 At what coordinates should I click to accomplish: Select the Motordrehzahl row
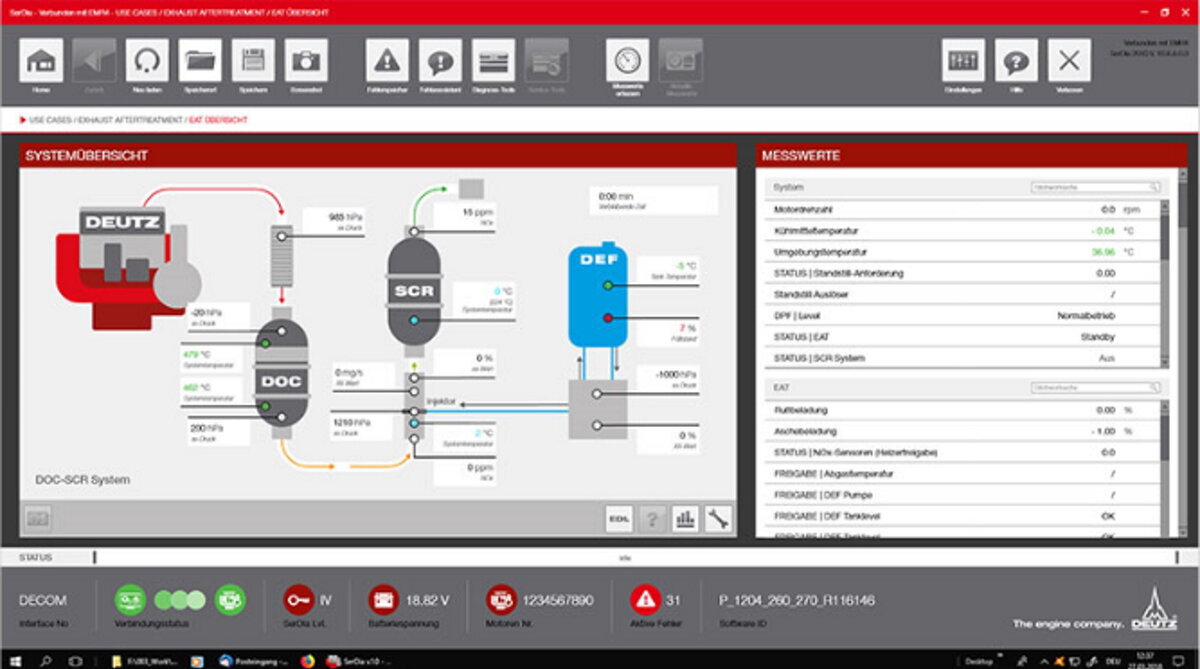[961, 210]
